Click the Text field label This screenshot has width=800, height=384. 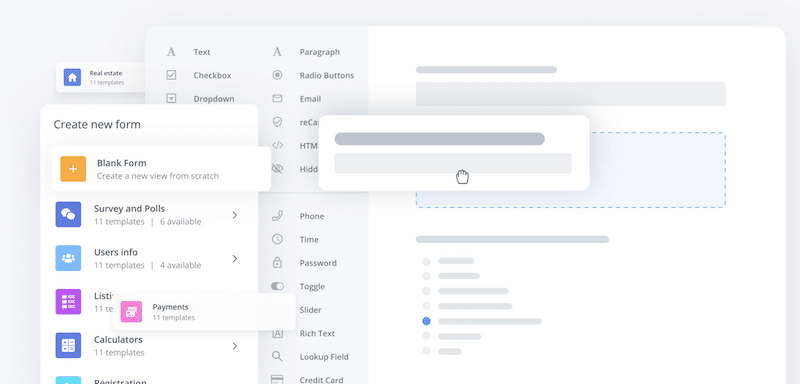[x=202, y=52]
